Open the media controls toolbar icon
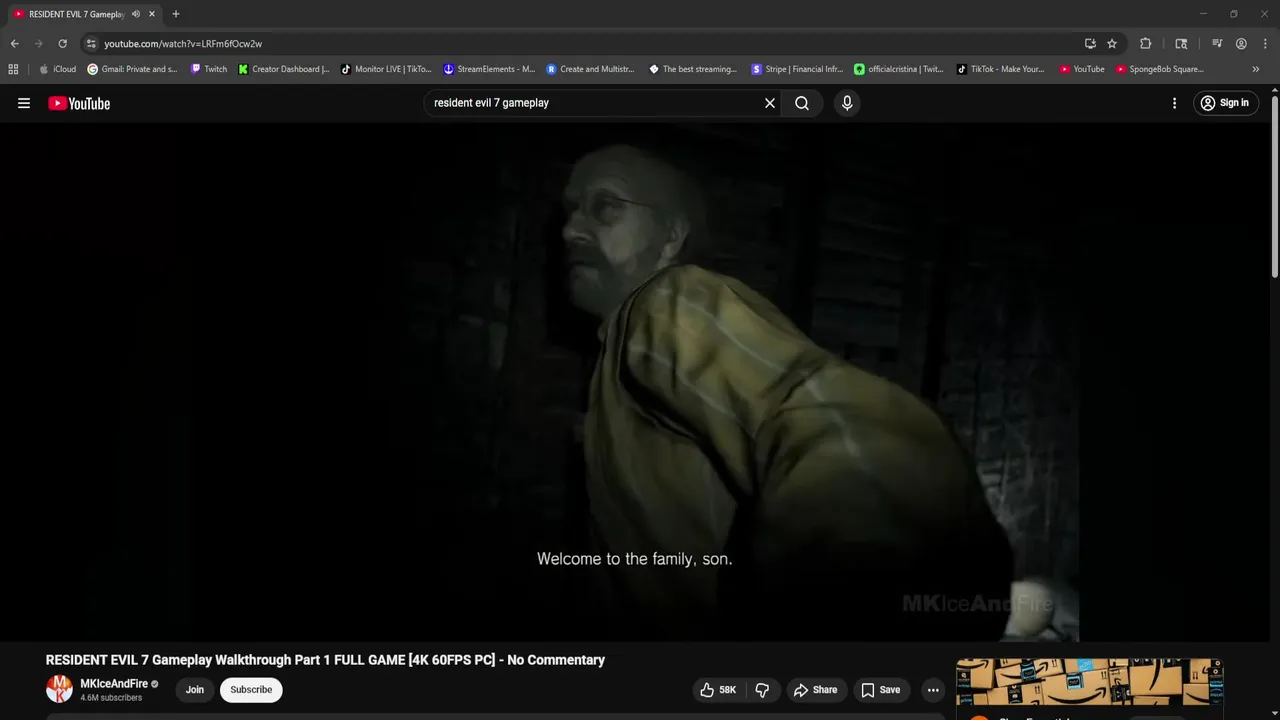 pos(1217,44)
